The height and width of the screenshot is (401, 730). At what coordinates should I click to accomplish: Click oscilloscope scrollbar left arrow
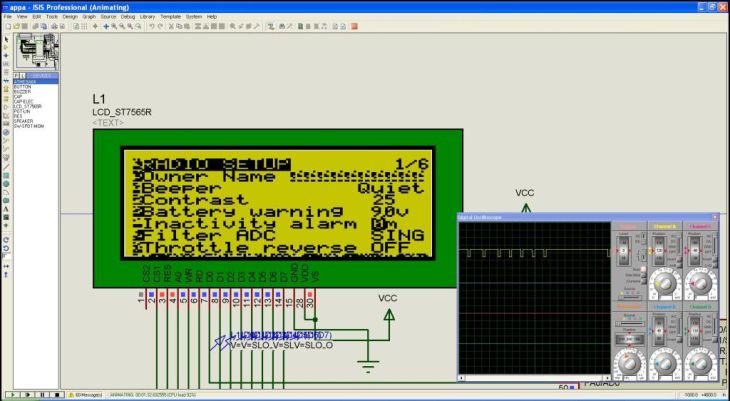[461, 378]
